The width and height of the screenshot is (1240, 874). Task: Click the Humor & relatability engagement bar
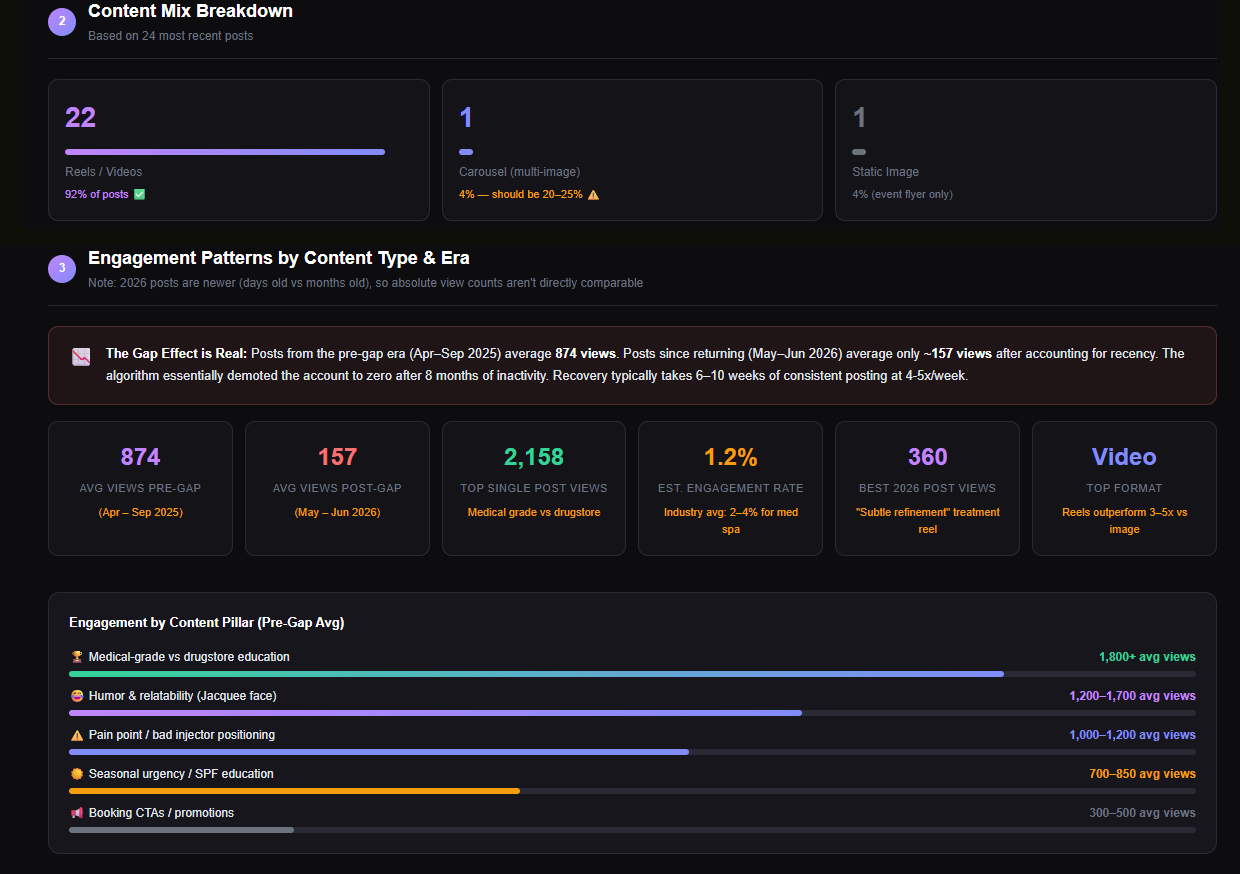click(435, 713)
